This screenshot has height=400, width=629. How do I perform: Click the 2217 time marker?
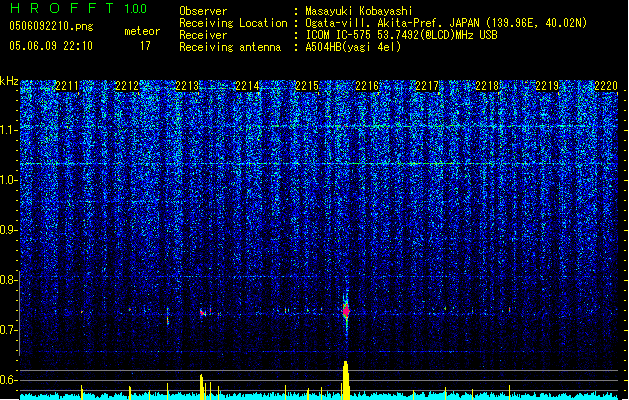[x=427, y=86]
